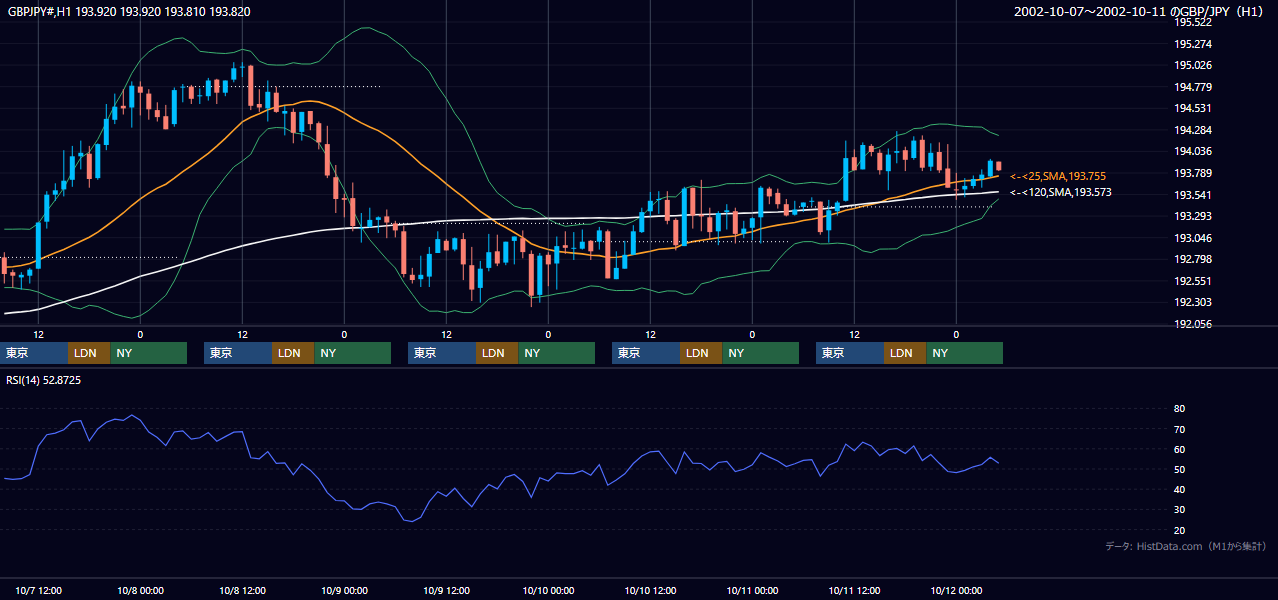Screen dimensions: 1278x600
Task: Select the 194.036 price level label
Action: [1193, 152]
